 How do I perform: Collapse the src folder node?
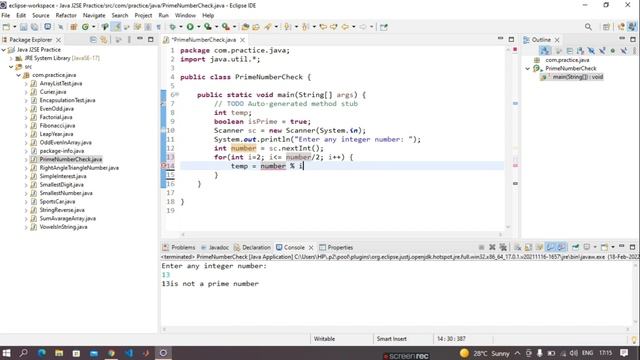pos(11,67)
